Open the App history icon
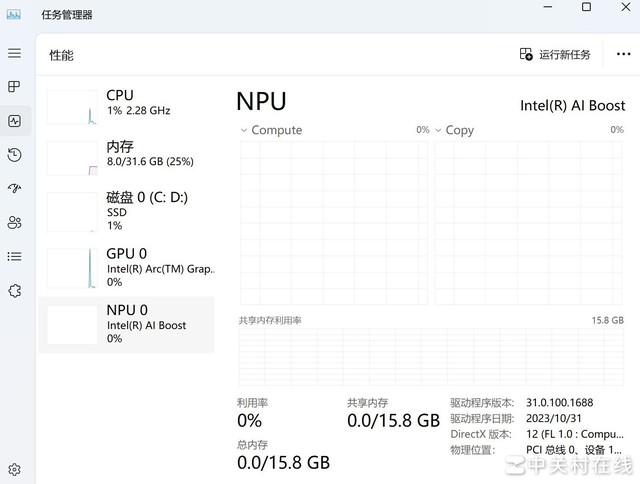 14,155
